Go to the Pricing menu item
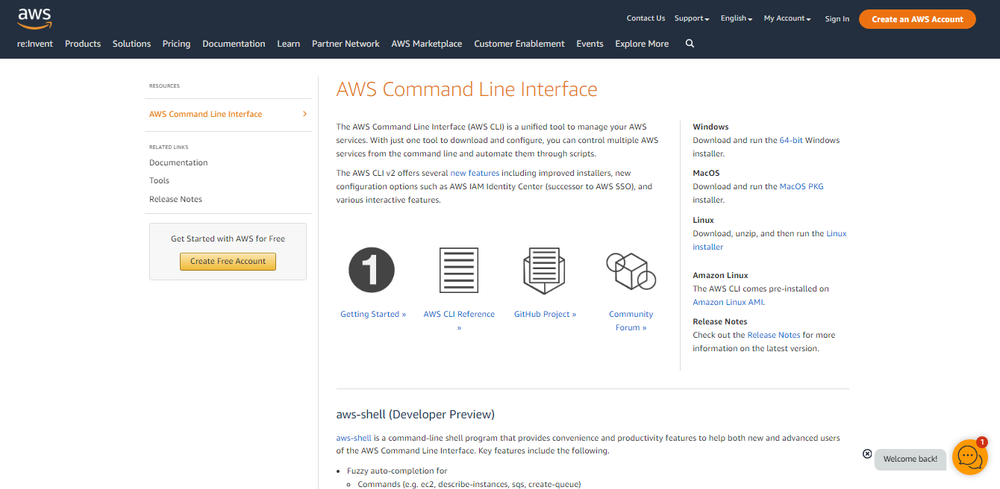 [176, 43]
